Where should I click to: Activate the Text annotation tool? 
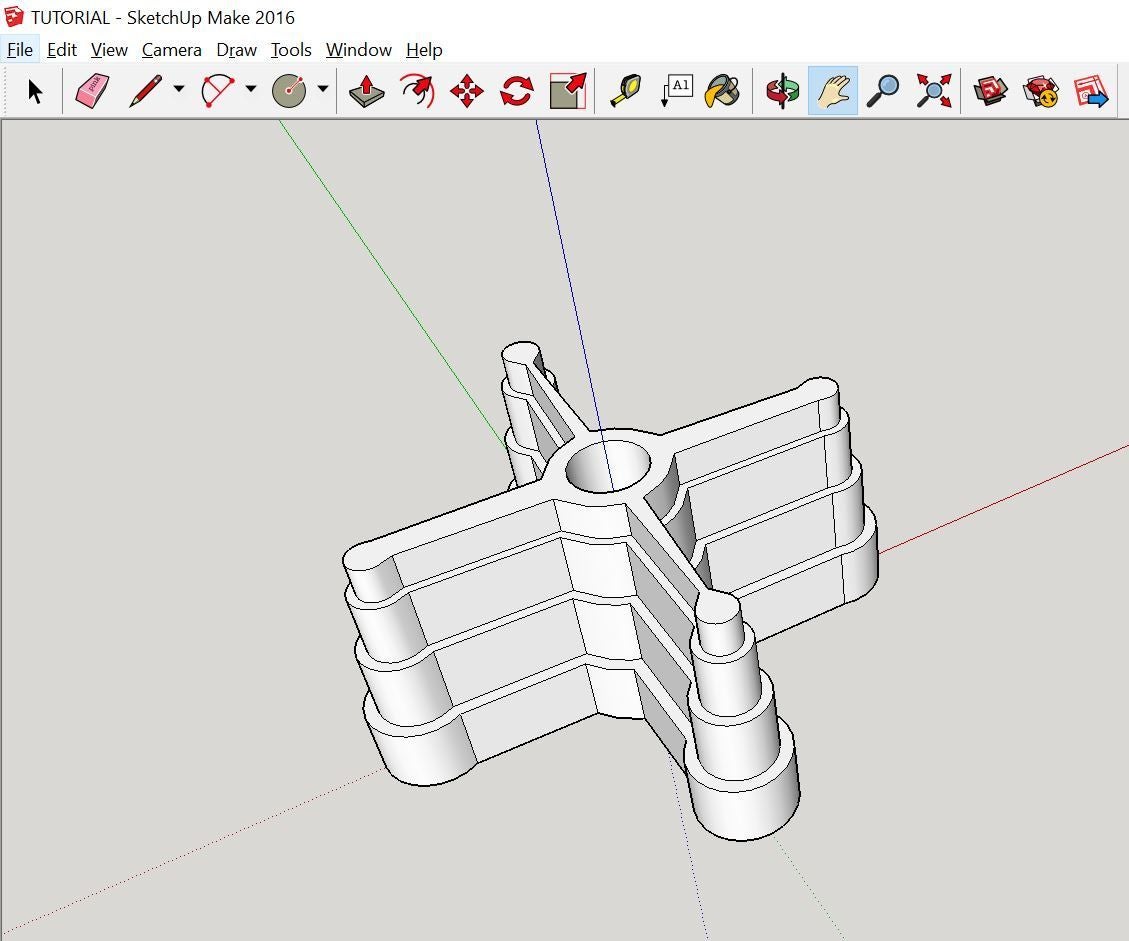[x=678, y=90]
